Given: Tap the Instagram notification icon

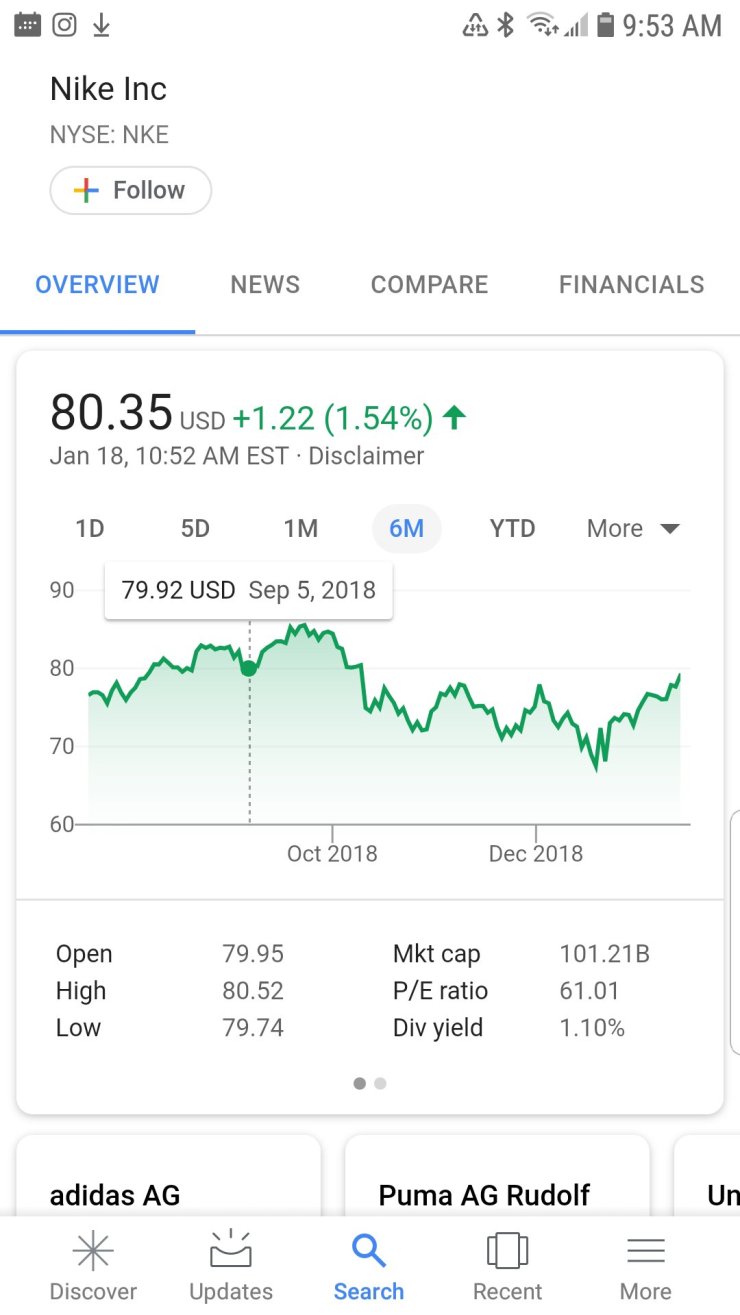Looking at the screenshot, I should [64, 24].
